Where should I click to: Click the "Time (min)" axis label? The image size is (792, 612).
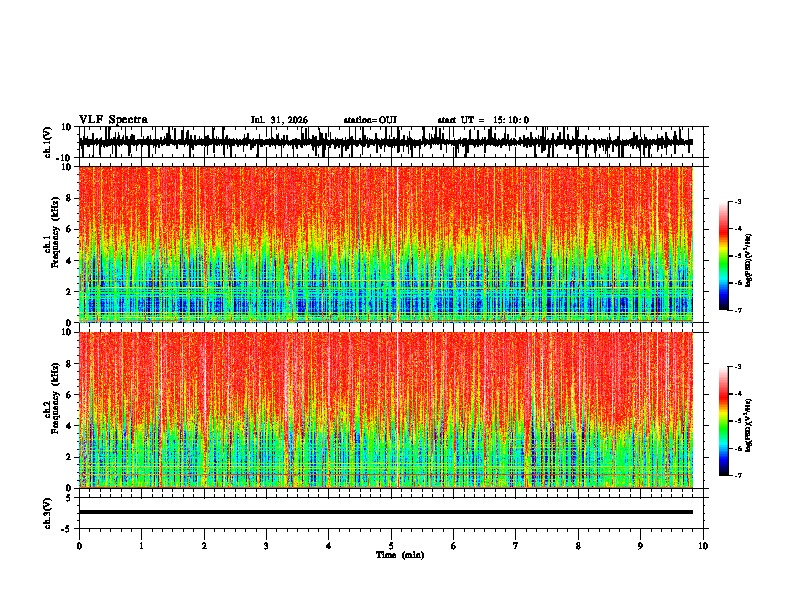pos(400,555)
